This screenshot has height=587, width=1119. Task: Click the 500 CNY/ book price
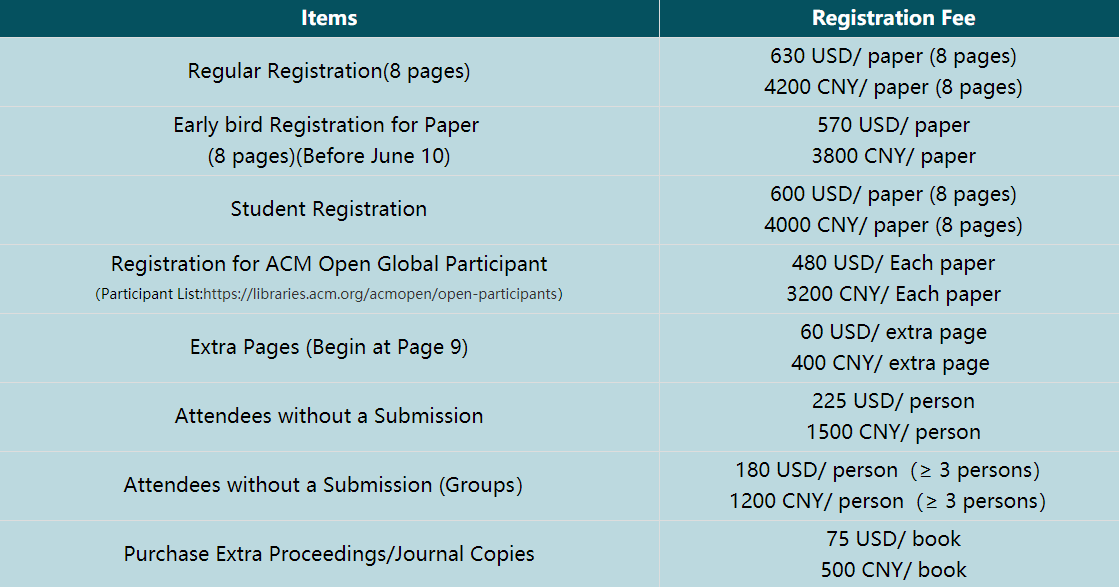(893, 570)
